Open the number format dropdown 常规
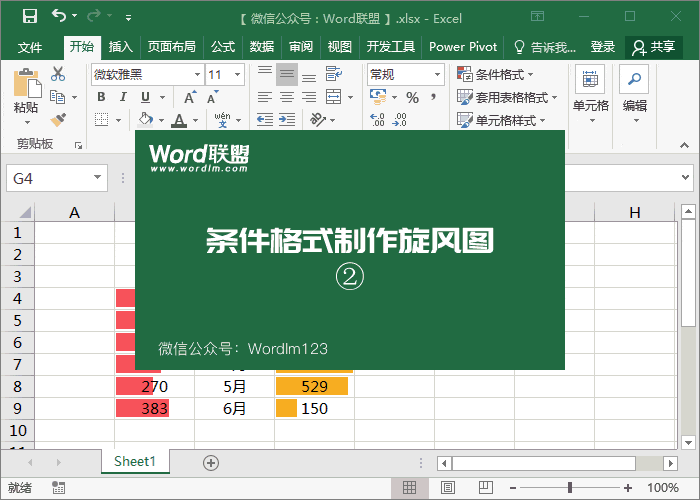 pos(438,75)
